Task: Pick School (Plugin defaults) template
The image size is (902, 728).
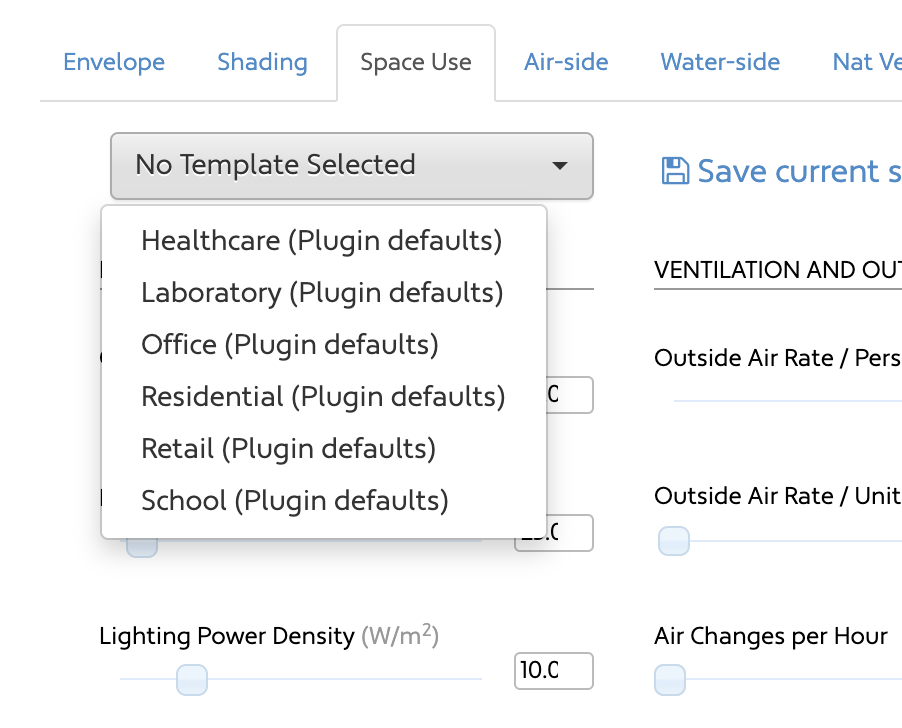Action: [x=323, y=500]
